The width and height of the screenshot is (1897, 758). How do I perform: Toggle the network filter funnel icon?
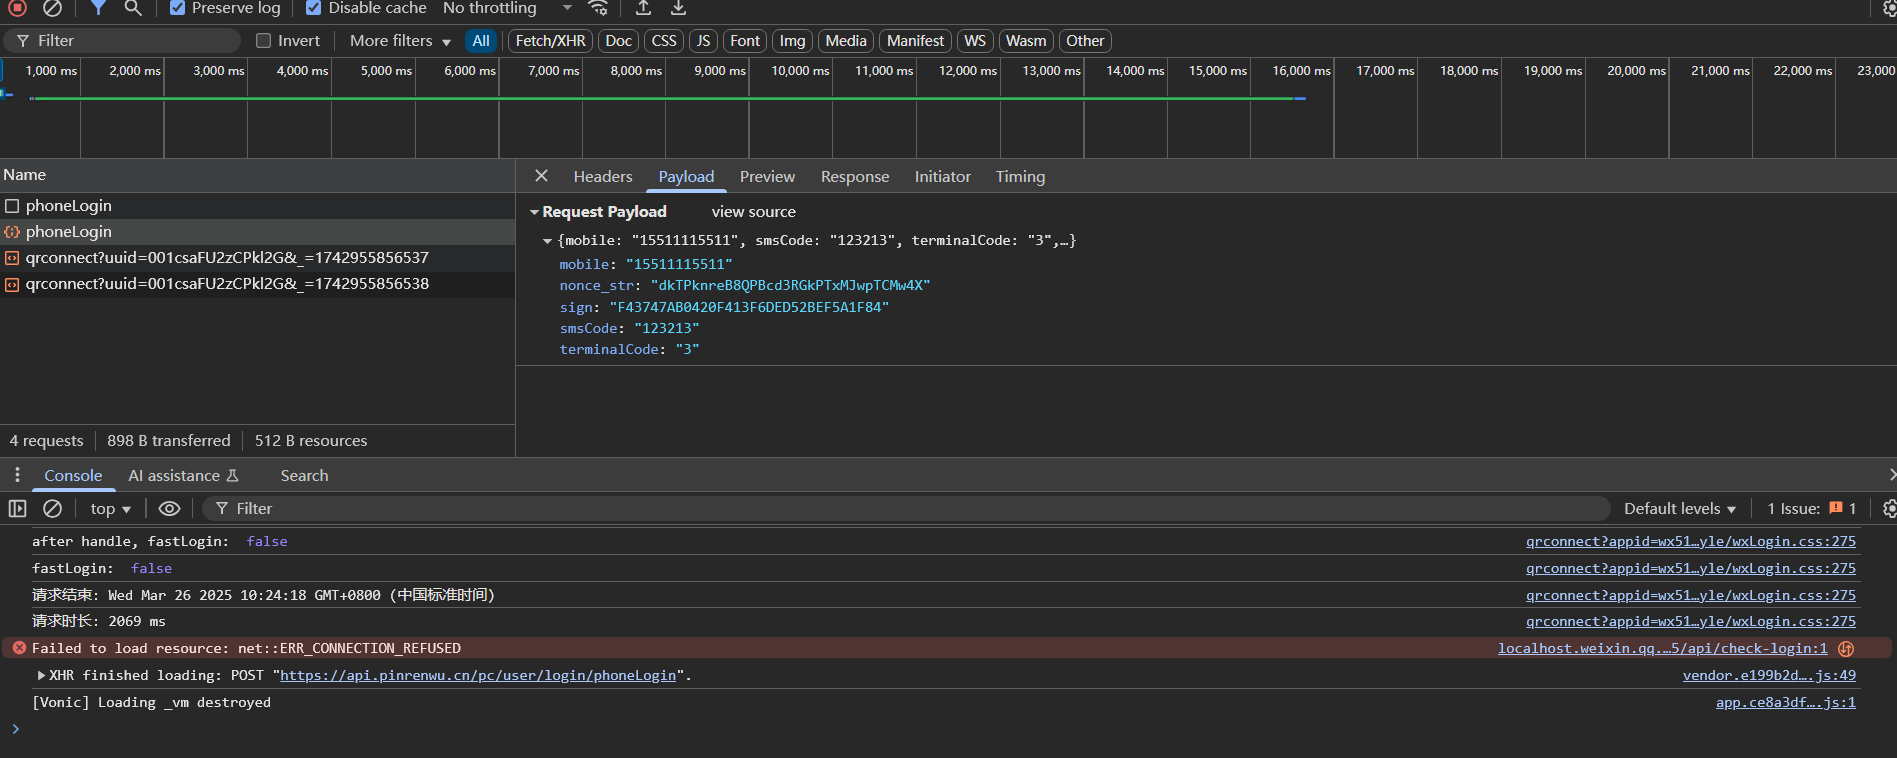click(x=98, y=8)
